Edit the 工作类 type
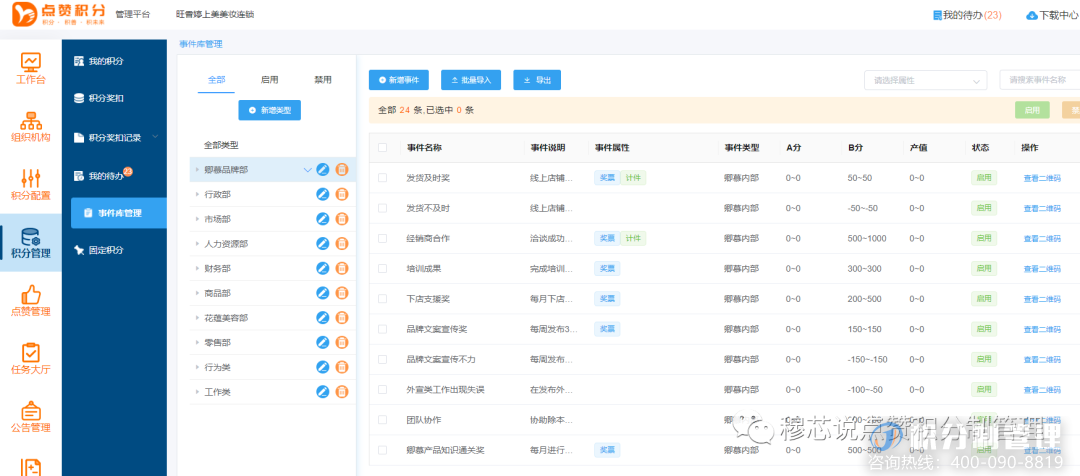 (x=323, y=391)
